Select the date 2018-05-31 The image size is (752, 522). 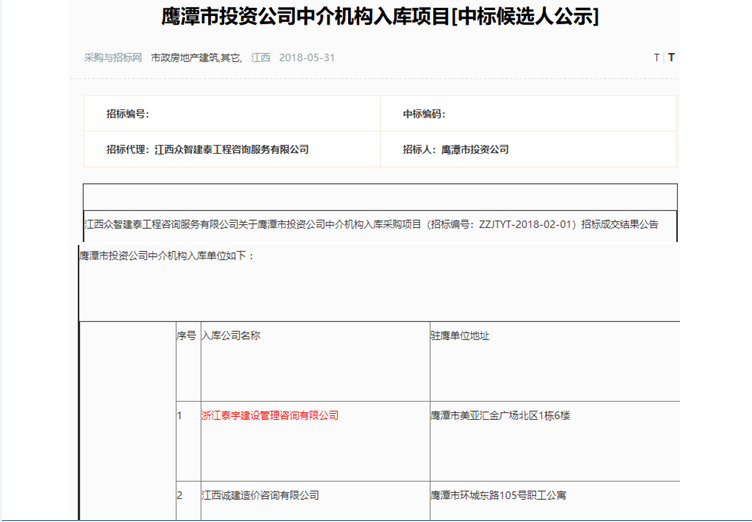[307, 58]
